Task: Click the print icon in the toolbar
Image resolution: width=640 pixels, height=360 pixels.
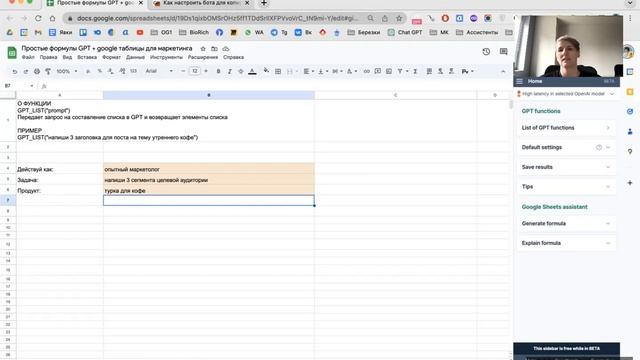Action: click(x=37, y=71)
